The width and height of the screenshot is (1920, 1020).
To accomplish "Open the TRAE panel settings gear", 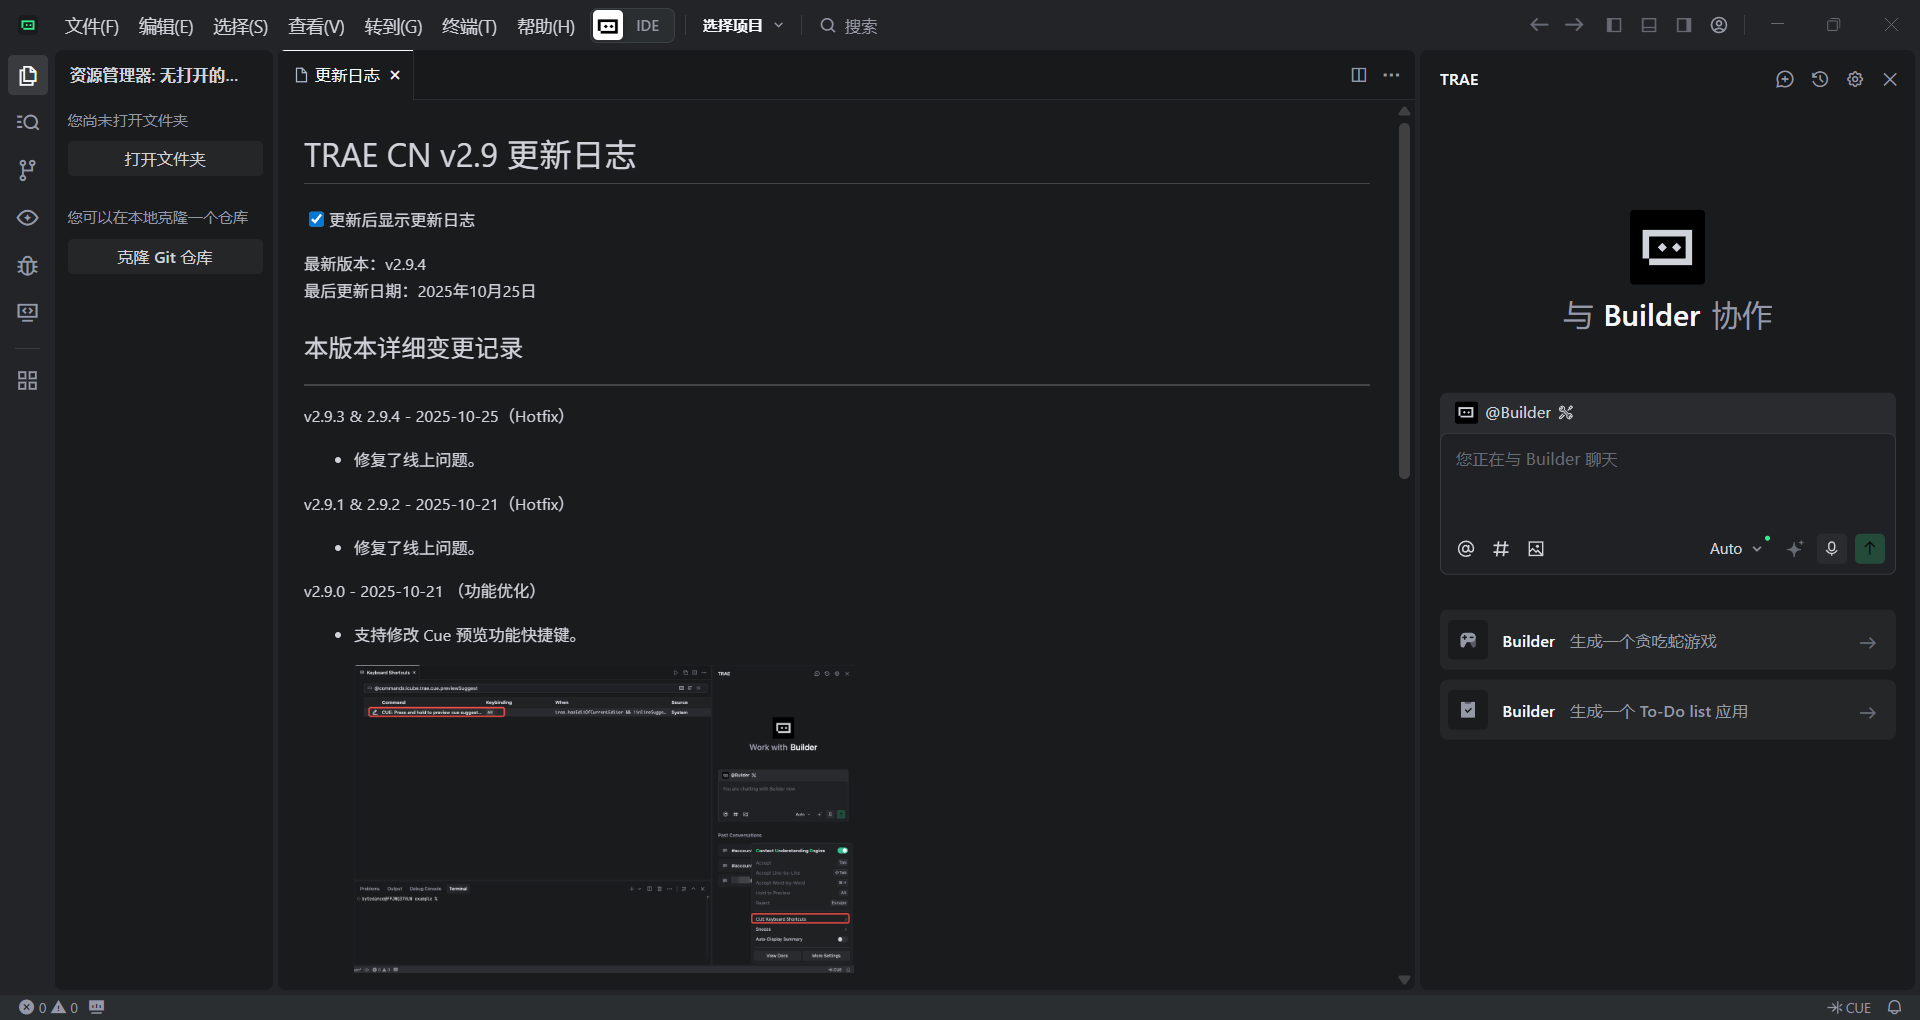I will (x=1855, y=80).
